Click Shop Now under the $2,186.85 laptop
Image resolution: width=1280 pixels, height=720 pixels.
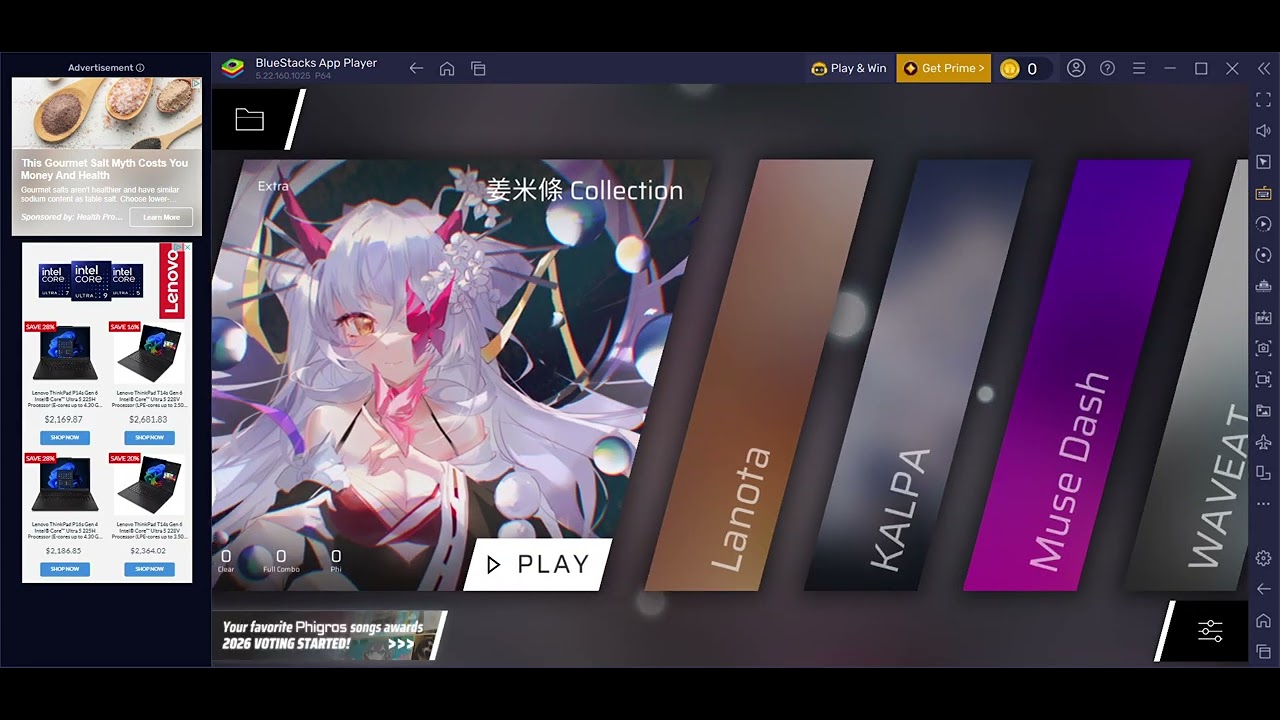(x=65, y=569)
